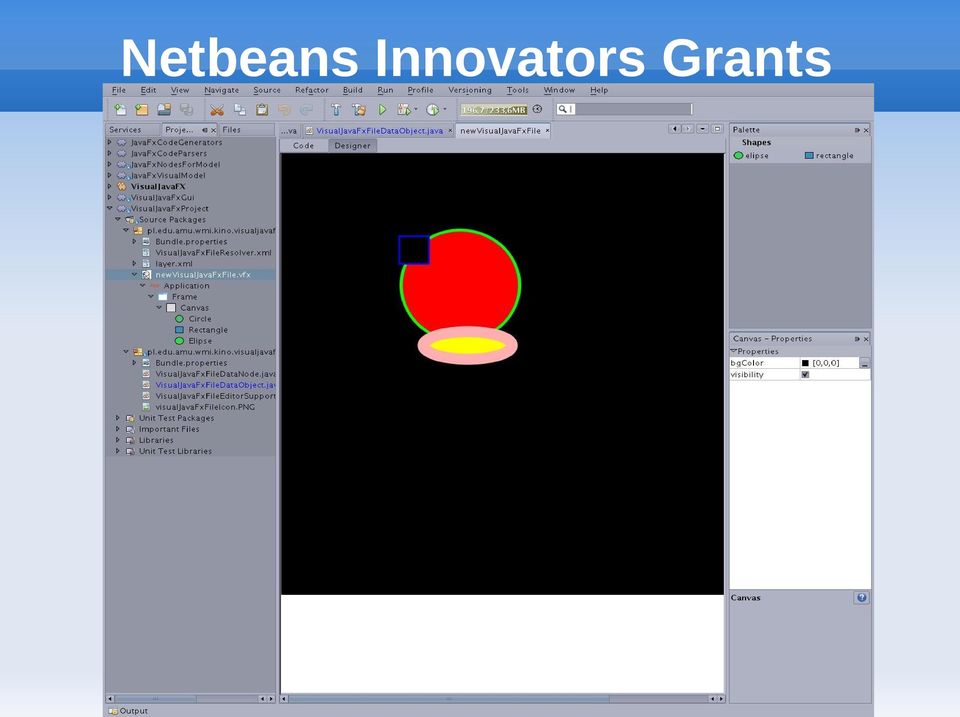Click the blue square on the canvas
The height and width of the screenshot is (717, 960).
point(414,250)
